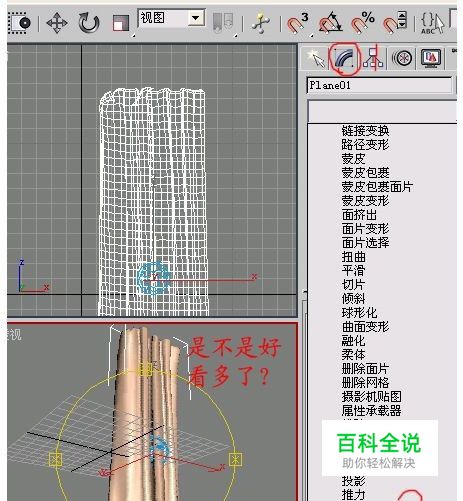Click the perspective viewport label 视
Viewport: 463px width, 501px height.
click(15, 334)
